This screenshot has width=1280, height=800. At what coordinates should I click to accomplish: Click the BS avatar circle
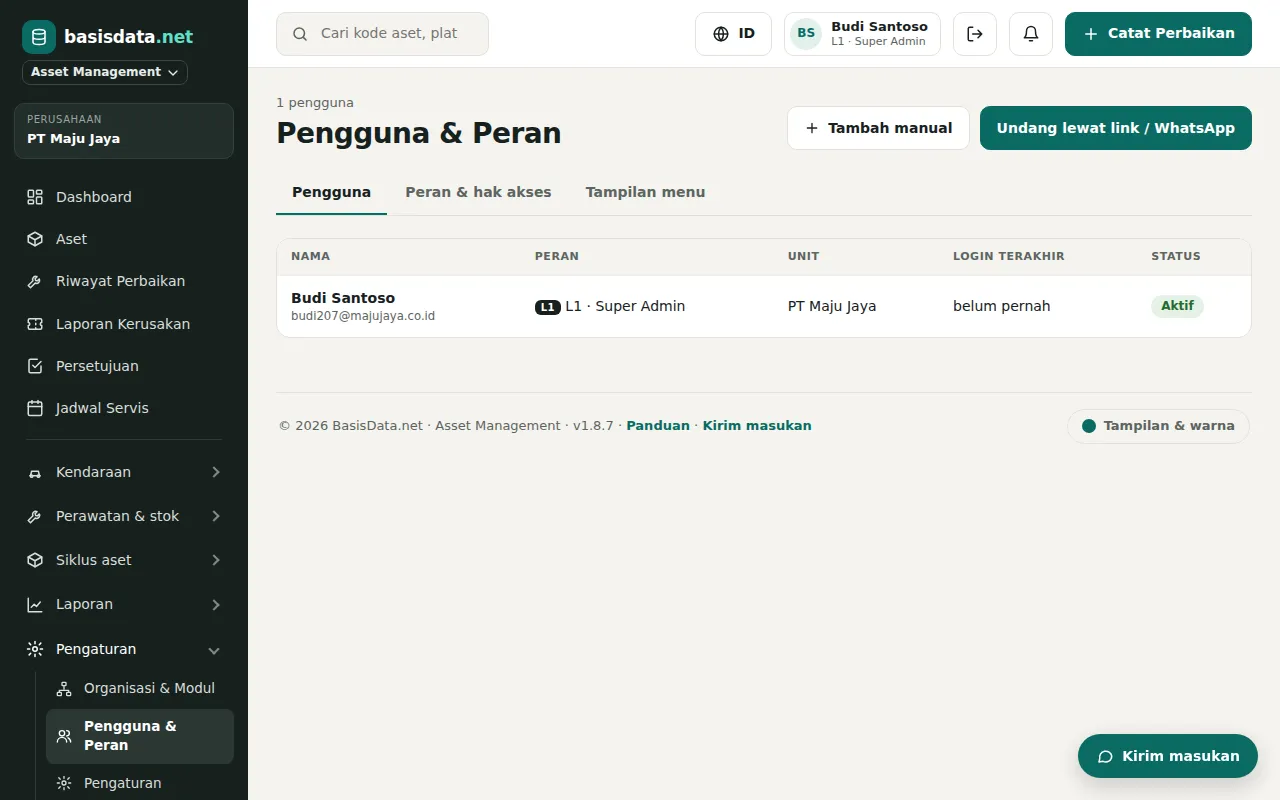click(x=806, y=34)
